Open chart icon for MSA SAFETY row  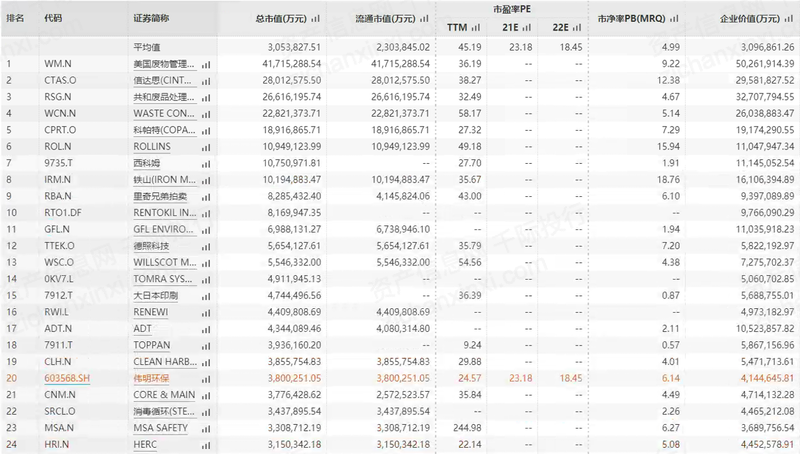(x=206, y=429)
